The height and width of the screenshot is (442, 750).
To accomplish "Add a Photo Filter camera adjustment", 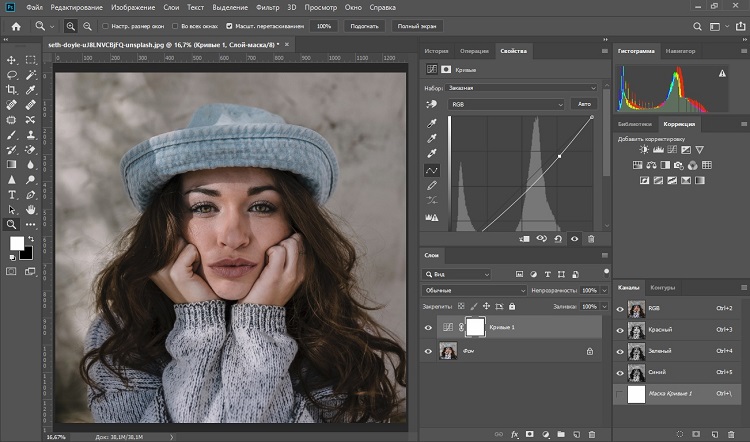I will tap(679, 165).
